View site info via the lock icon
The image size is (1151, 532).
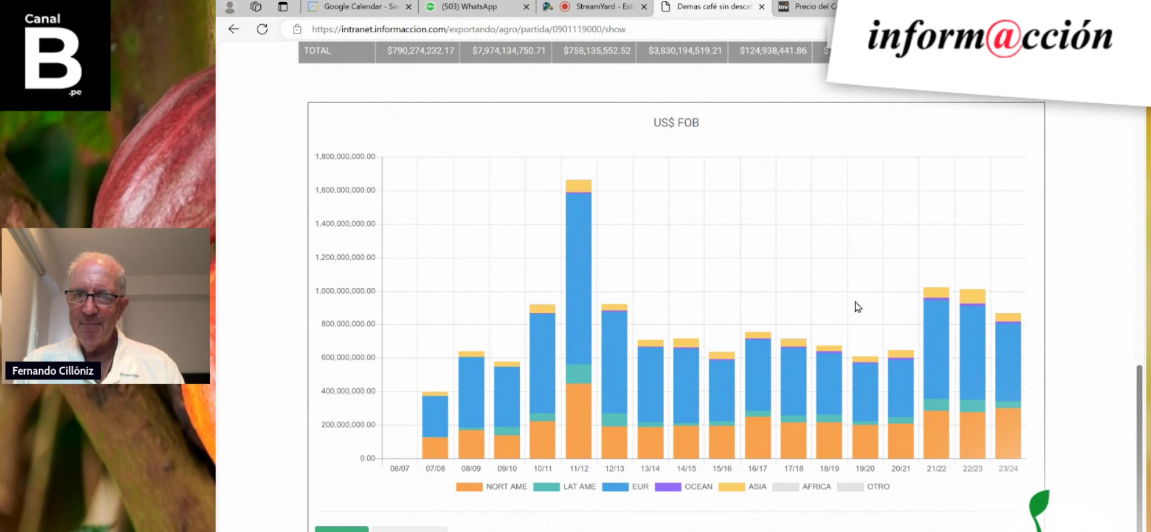tap(297, 29)
